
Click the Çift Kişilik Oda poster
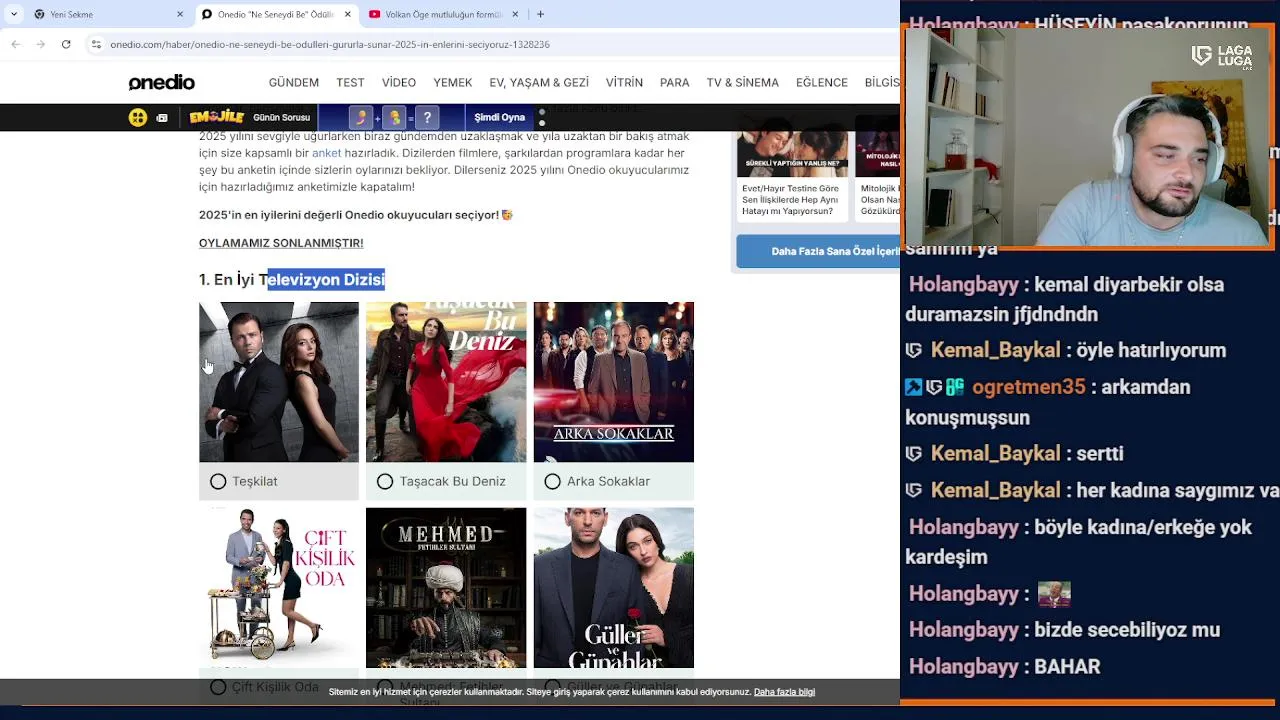279,587
